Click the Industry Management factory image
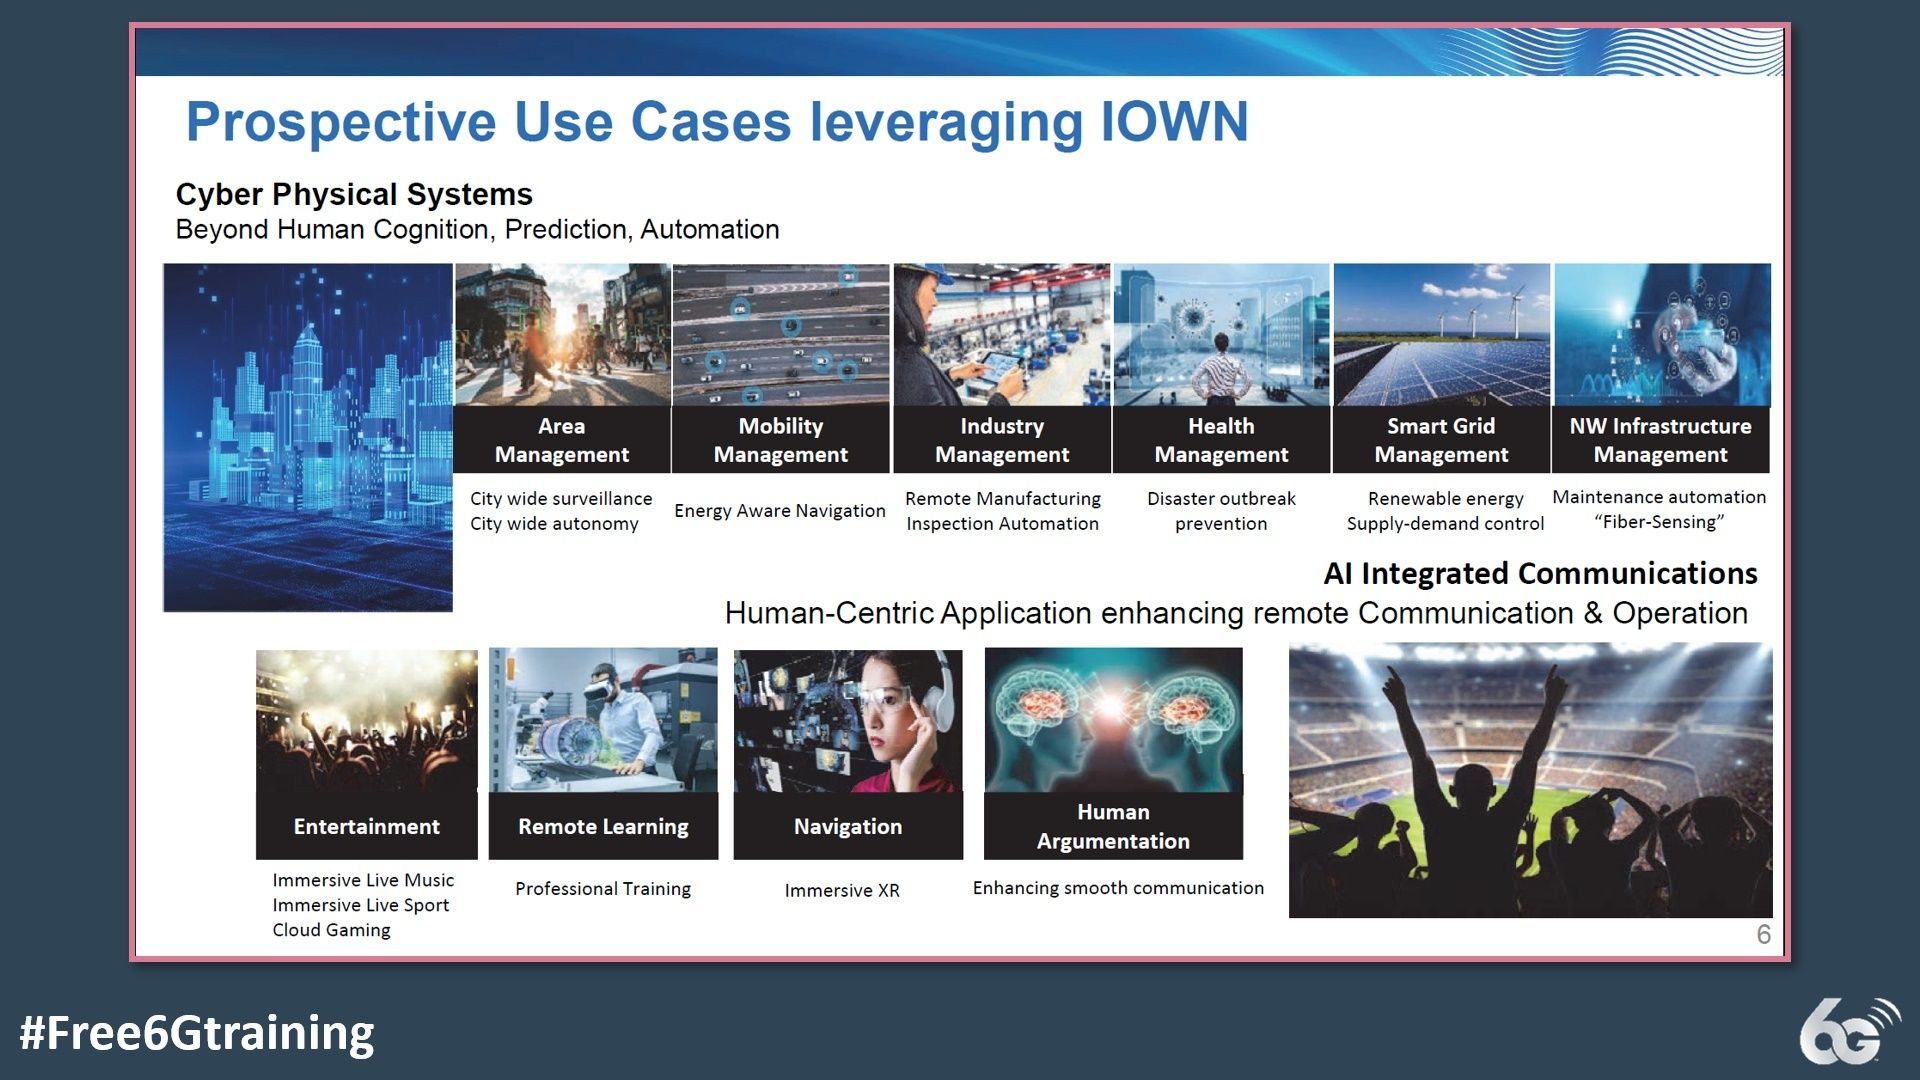1920x1080 pixels. (1002, 334)
